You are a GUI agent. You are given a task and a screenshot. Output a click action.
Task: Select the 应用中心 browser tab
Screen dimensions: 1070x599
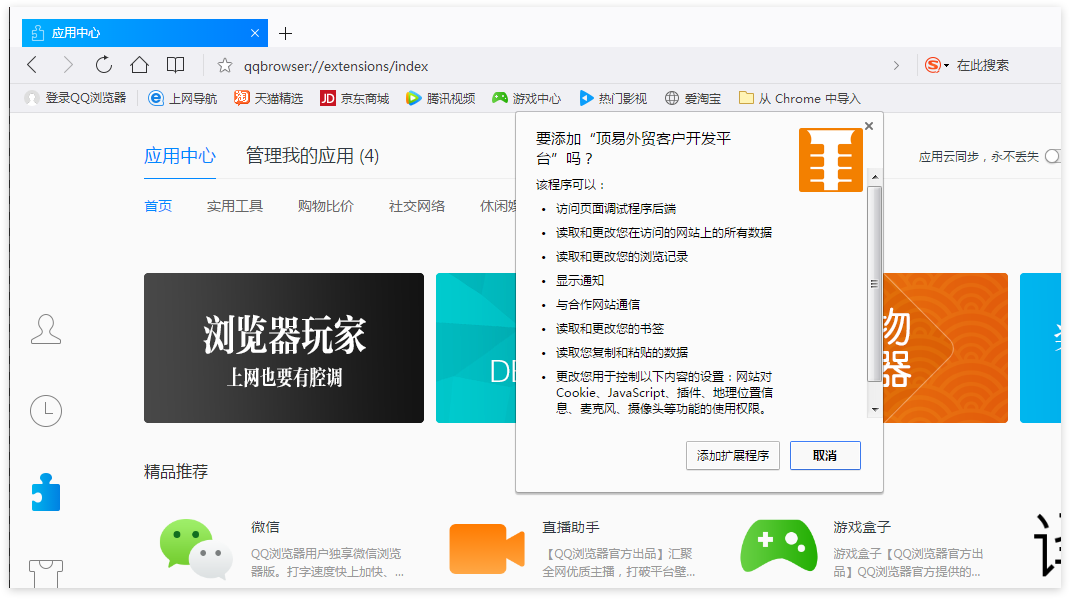click(x=145, y=33)
